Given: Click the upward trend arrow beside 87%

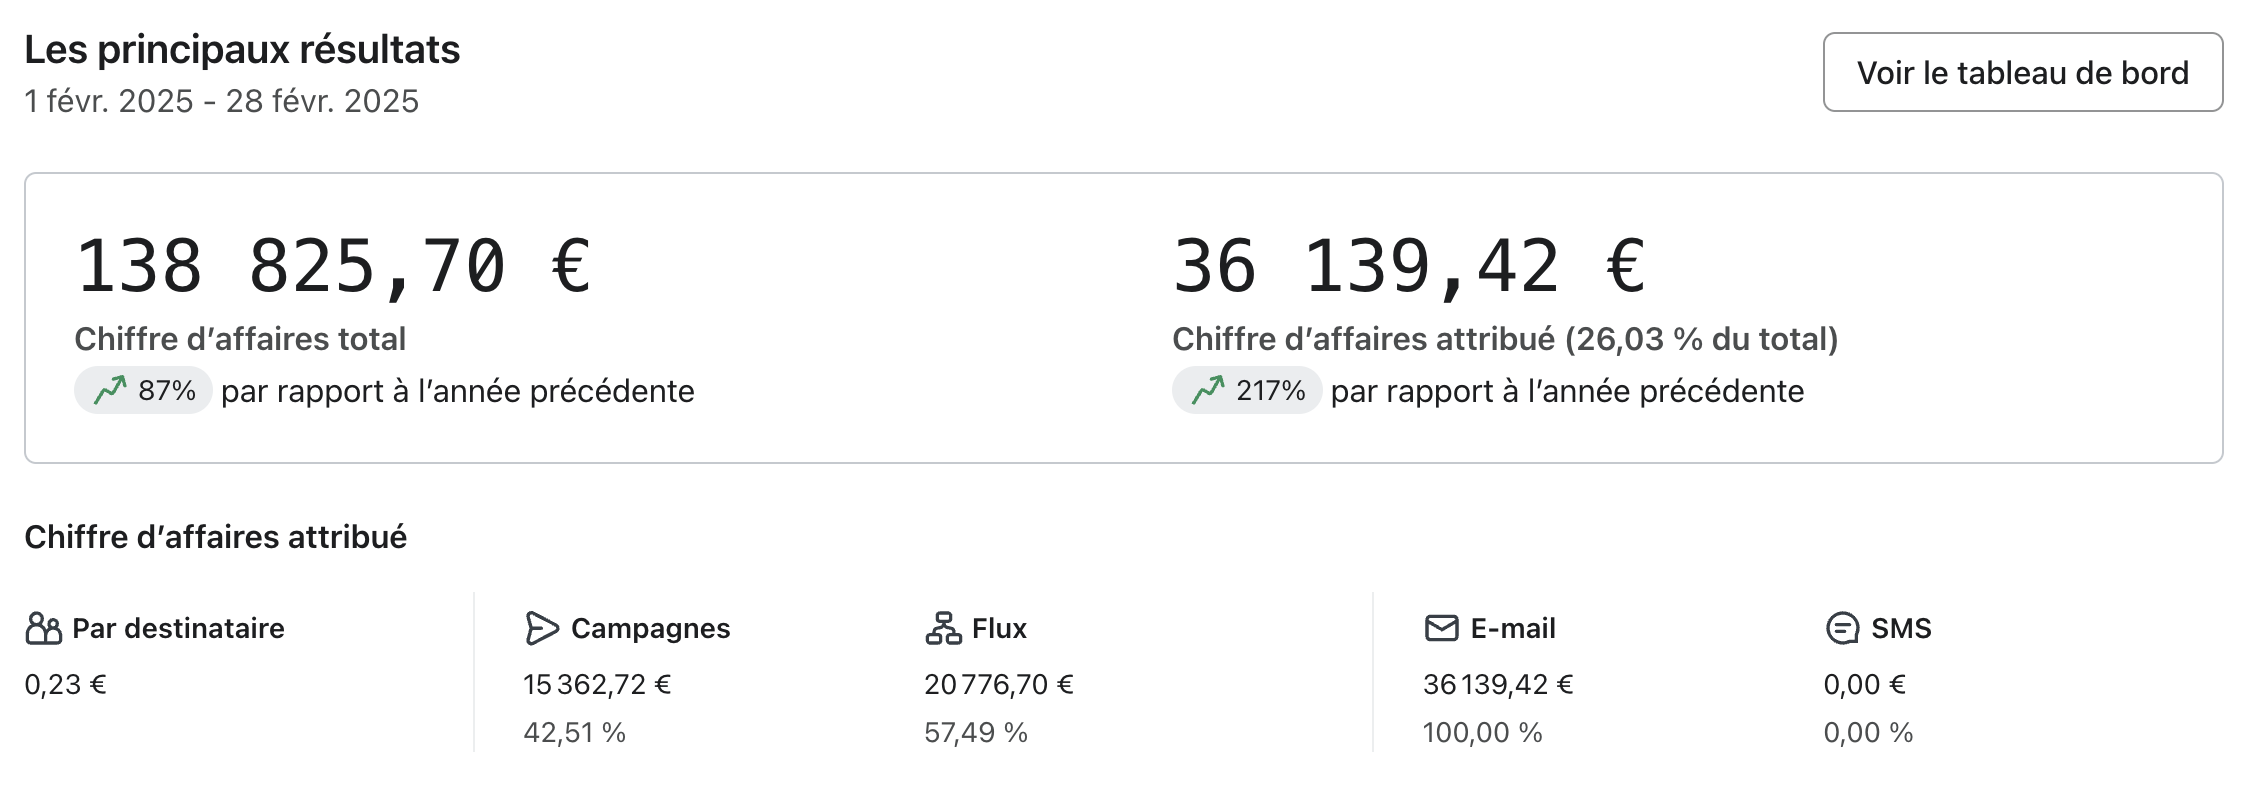Looking at the screenshot, I should 111,389.
